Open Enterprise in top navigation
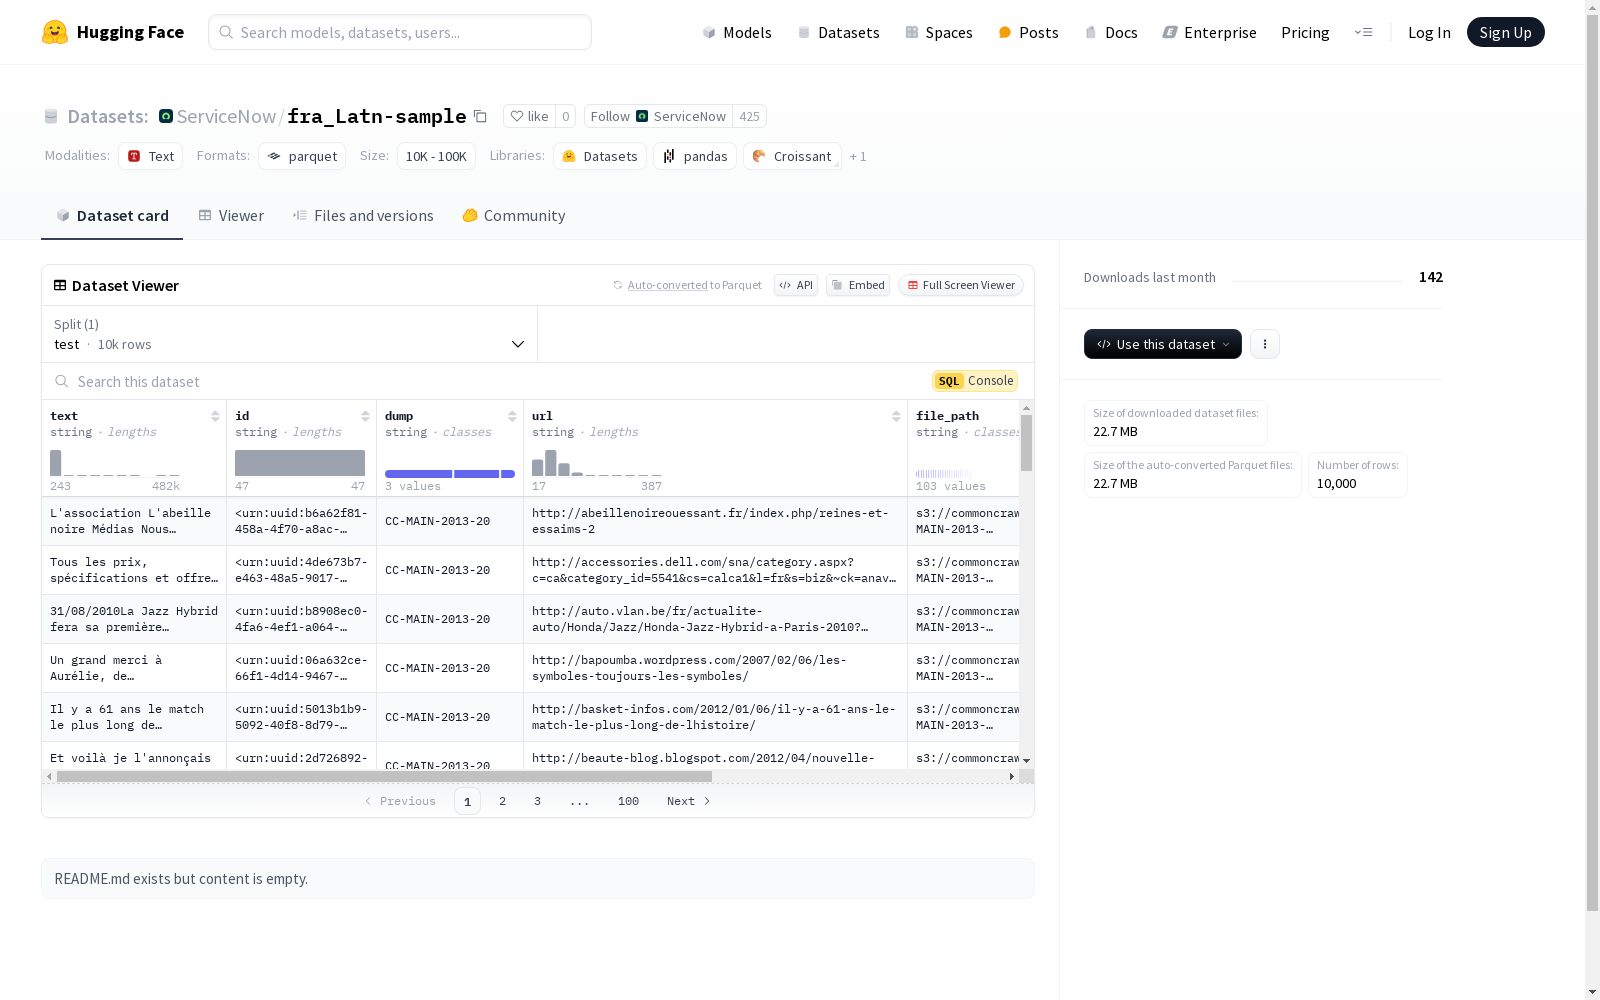The width and height of the screenshot is (1600, 1000). pyautogui.click(x=1210, y=32)
